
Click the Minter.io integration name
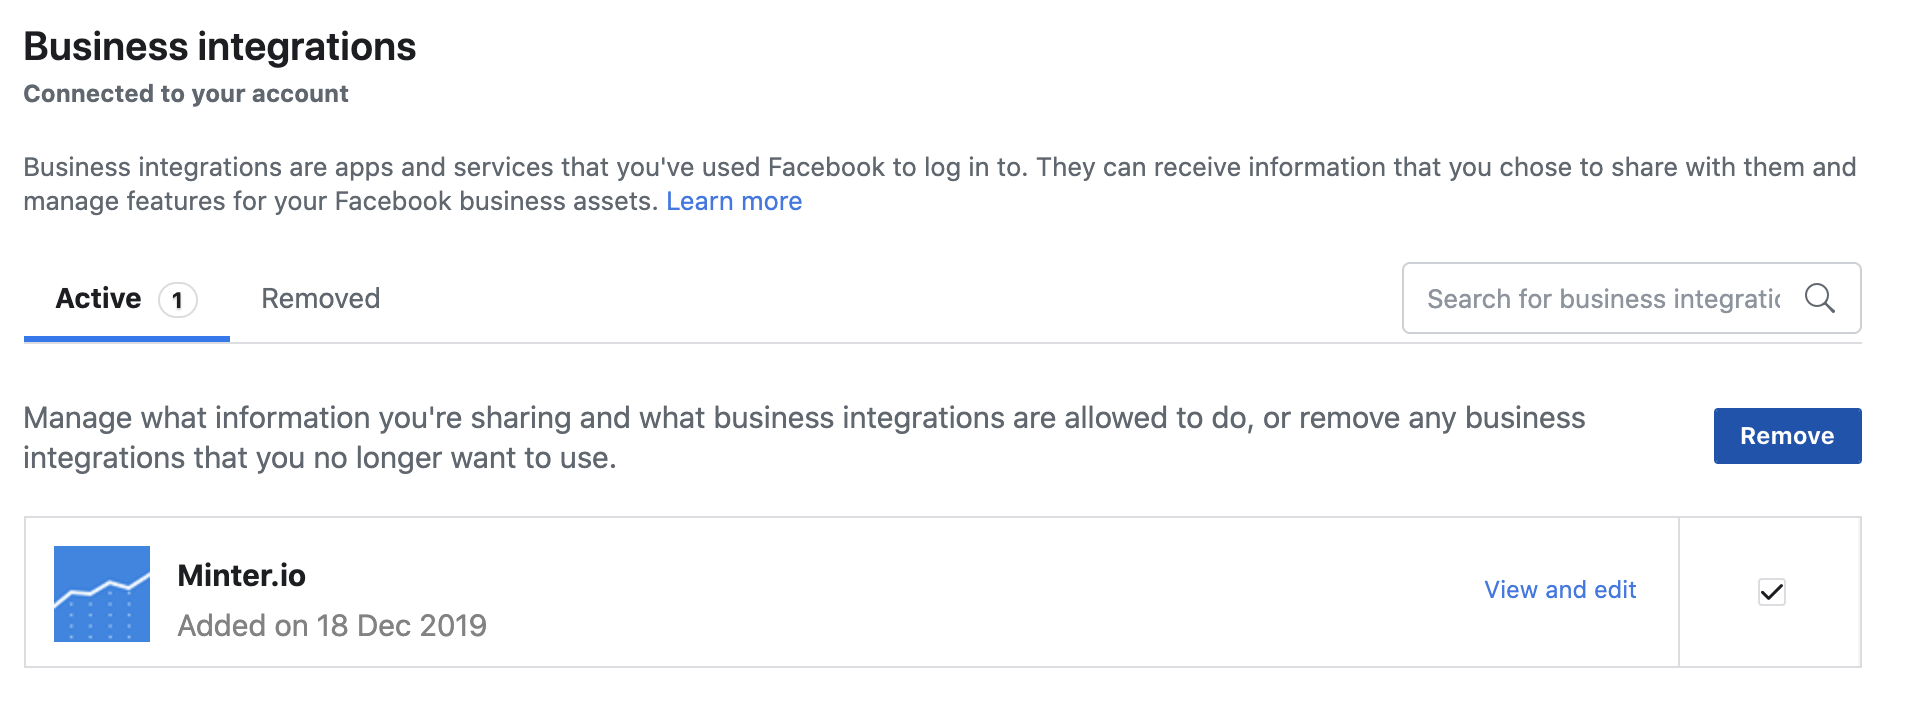(241, 576)
